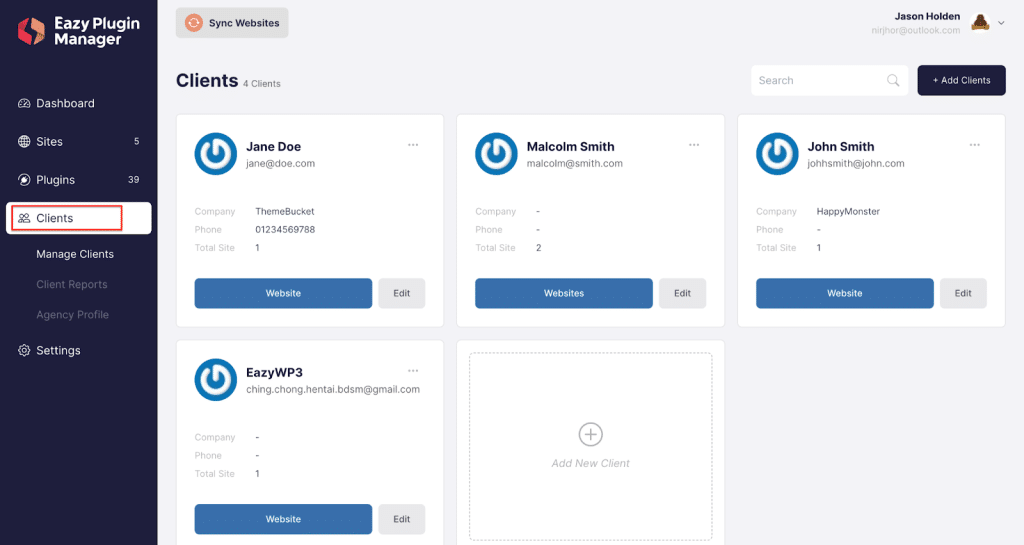Viewport: 1024px width, 545px height.
Task: Click the + Add Clients button
Action: (x=961, y=80)
